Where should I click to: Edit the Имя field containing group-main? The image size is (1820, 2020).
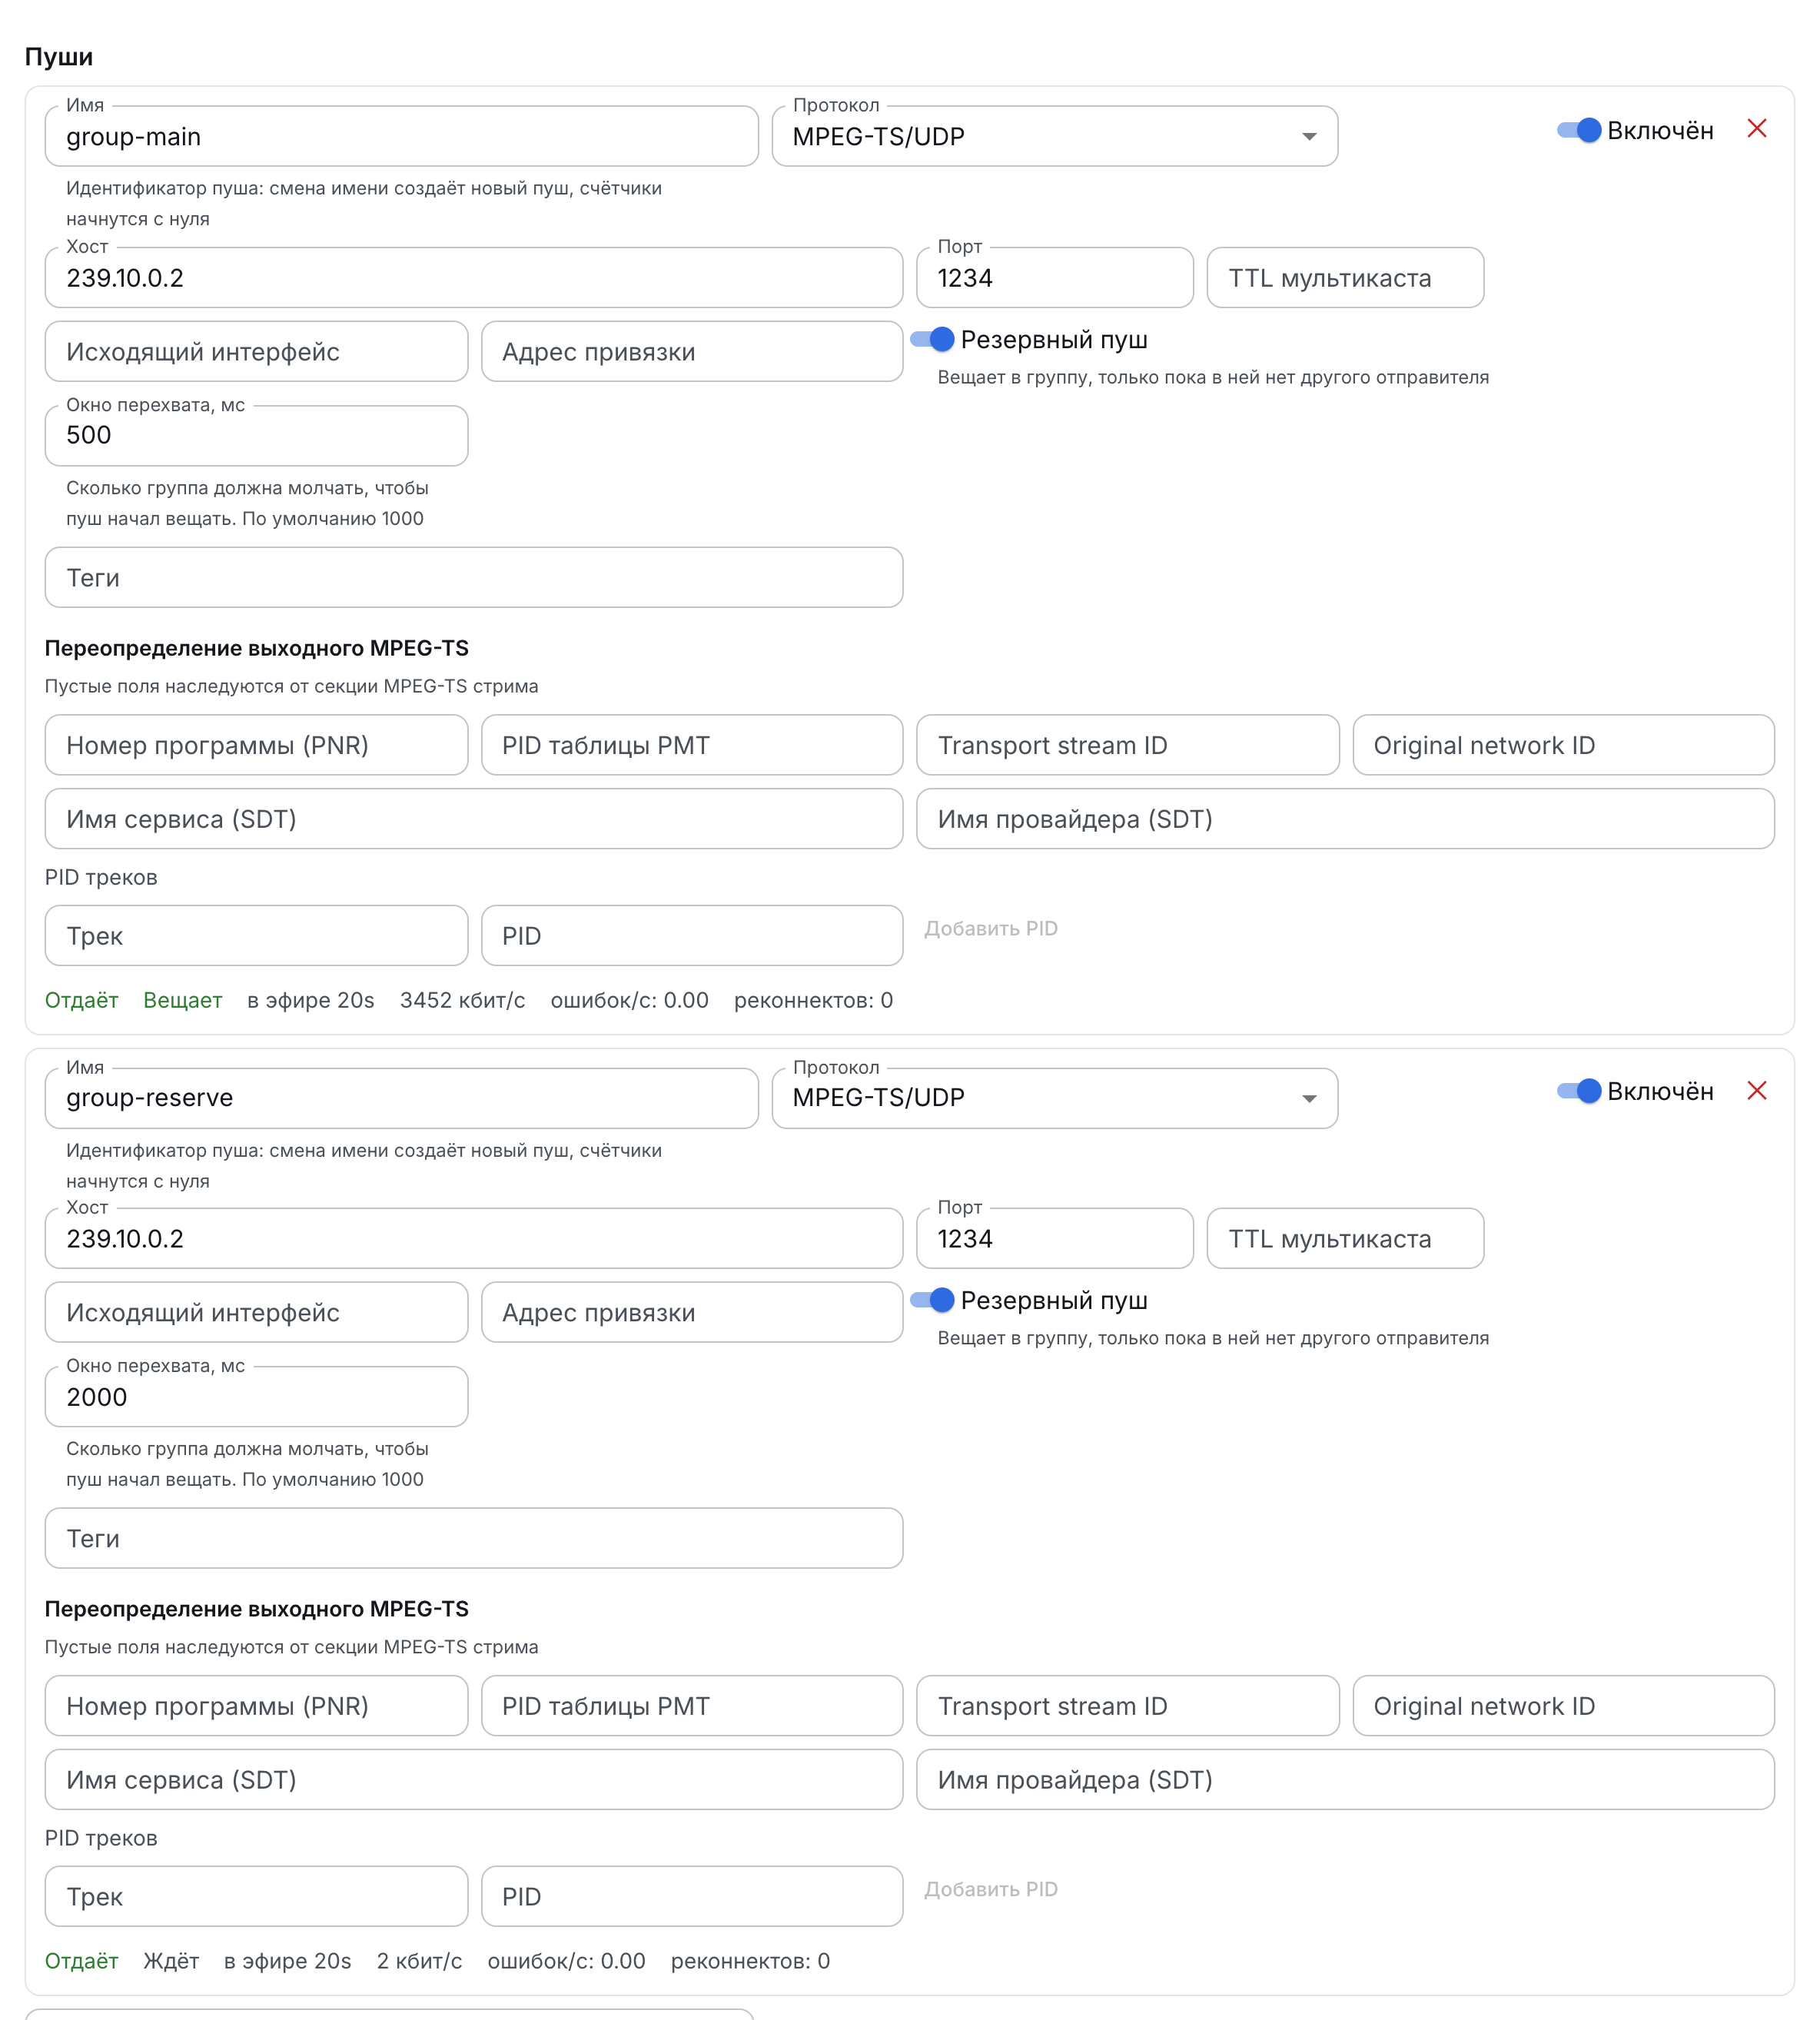(402, 137)
